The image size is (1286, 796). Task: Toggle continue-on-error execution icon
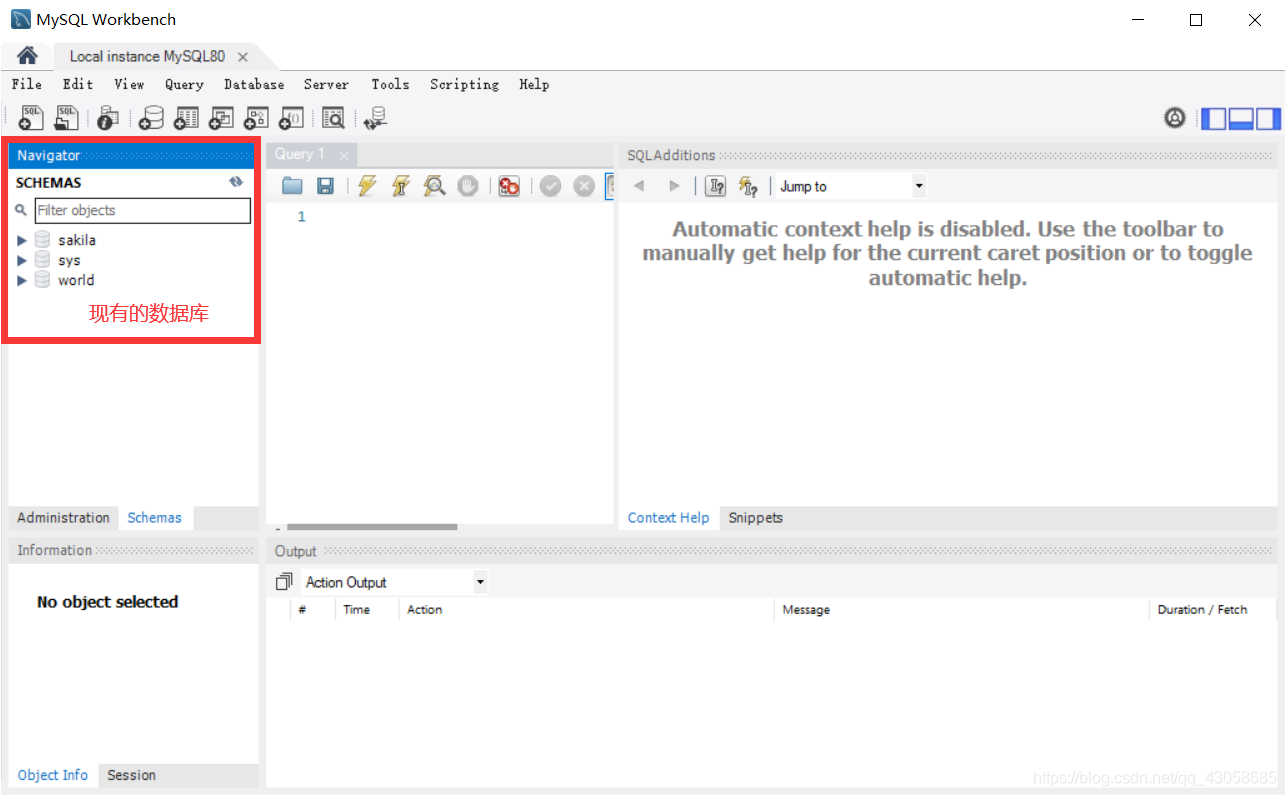click(x=509, y=186)
